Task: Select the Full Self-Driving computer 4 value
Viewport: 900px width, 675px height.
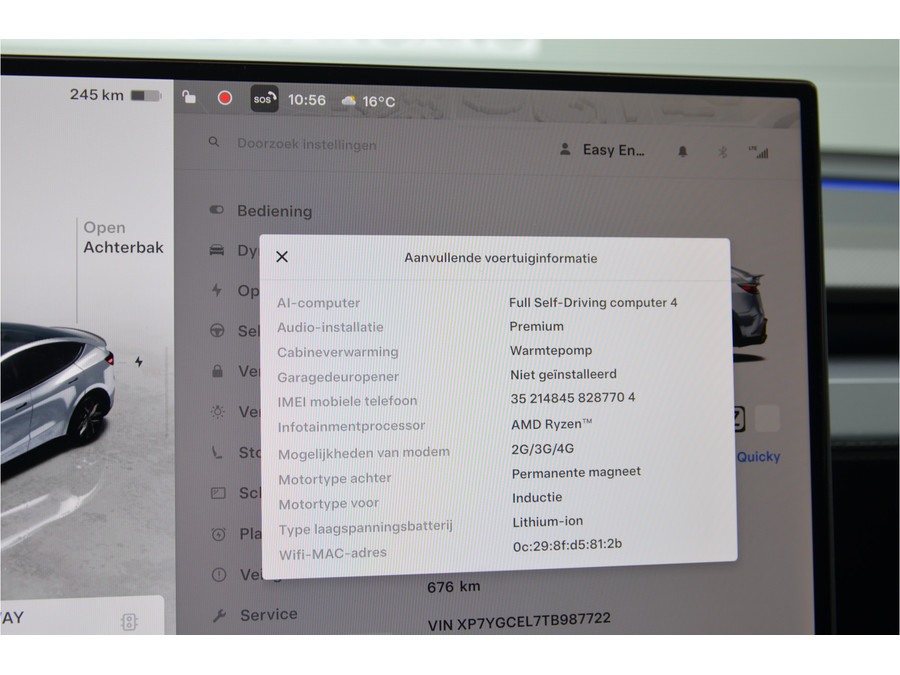Action: [x=593, y=302]
